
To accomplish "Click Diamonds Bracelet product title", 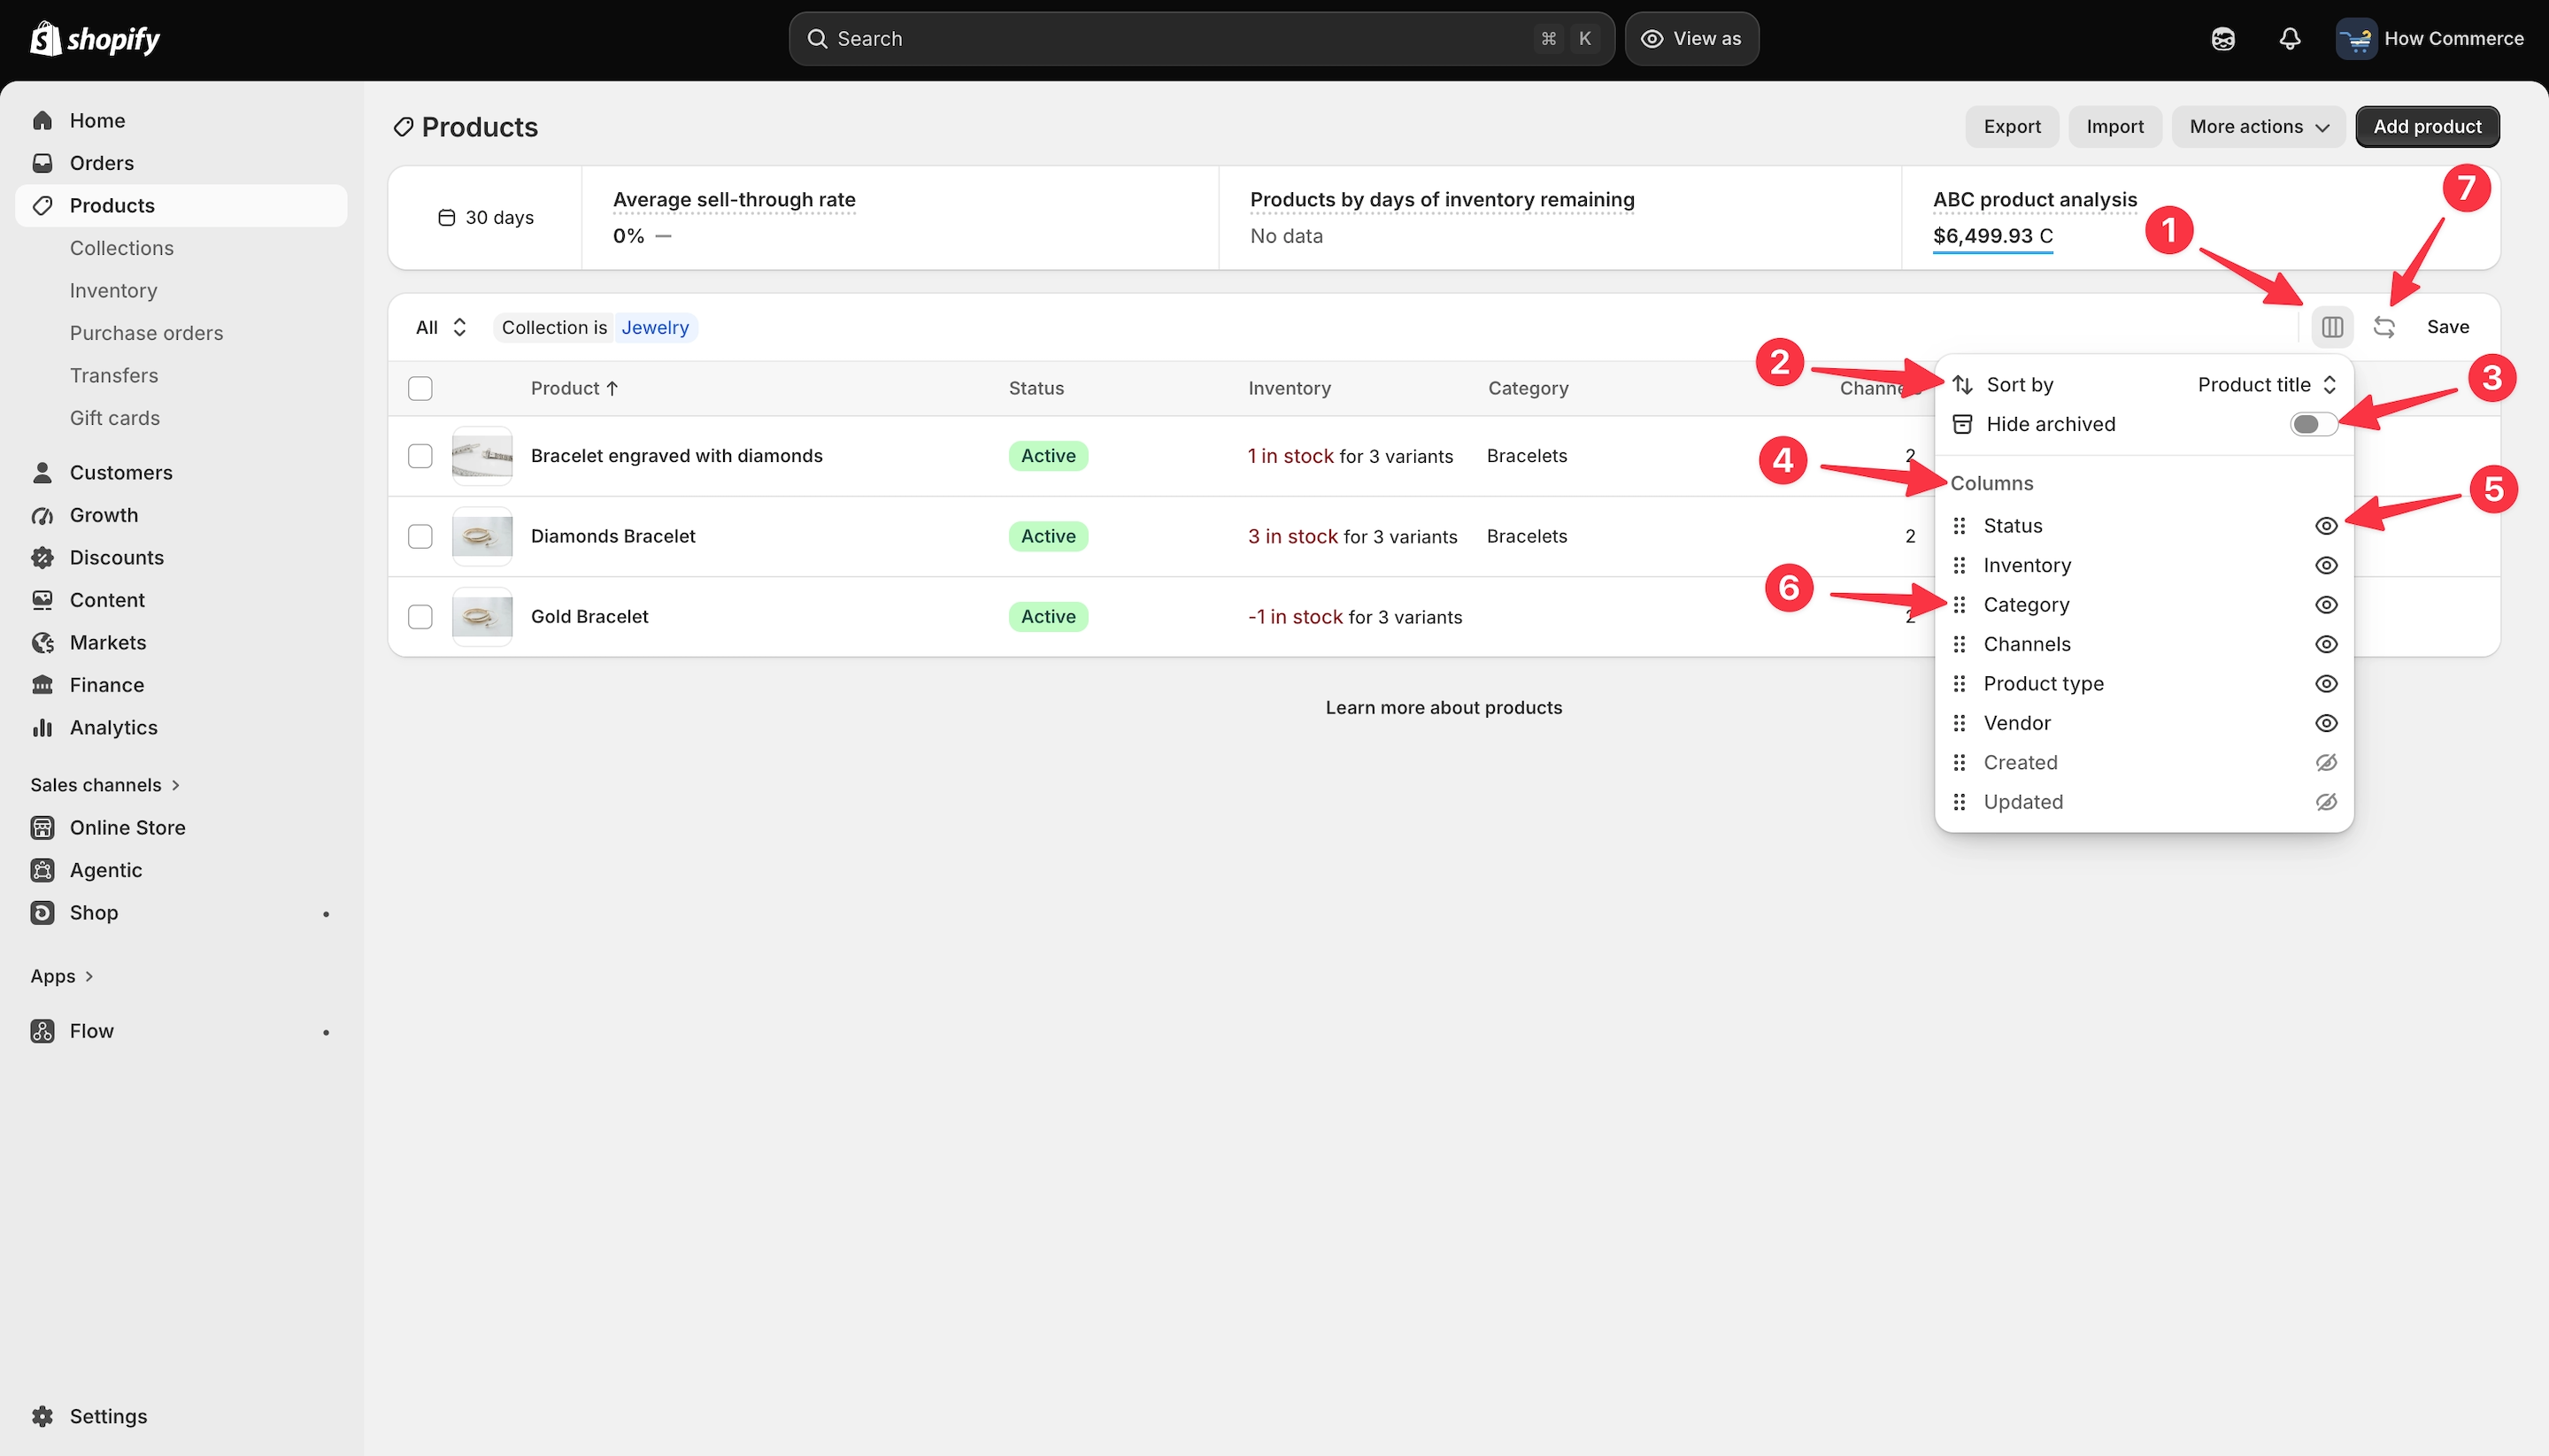I will [x=613, y=536].
